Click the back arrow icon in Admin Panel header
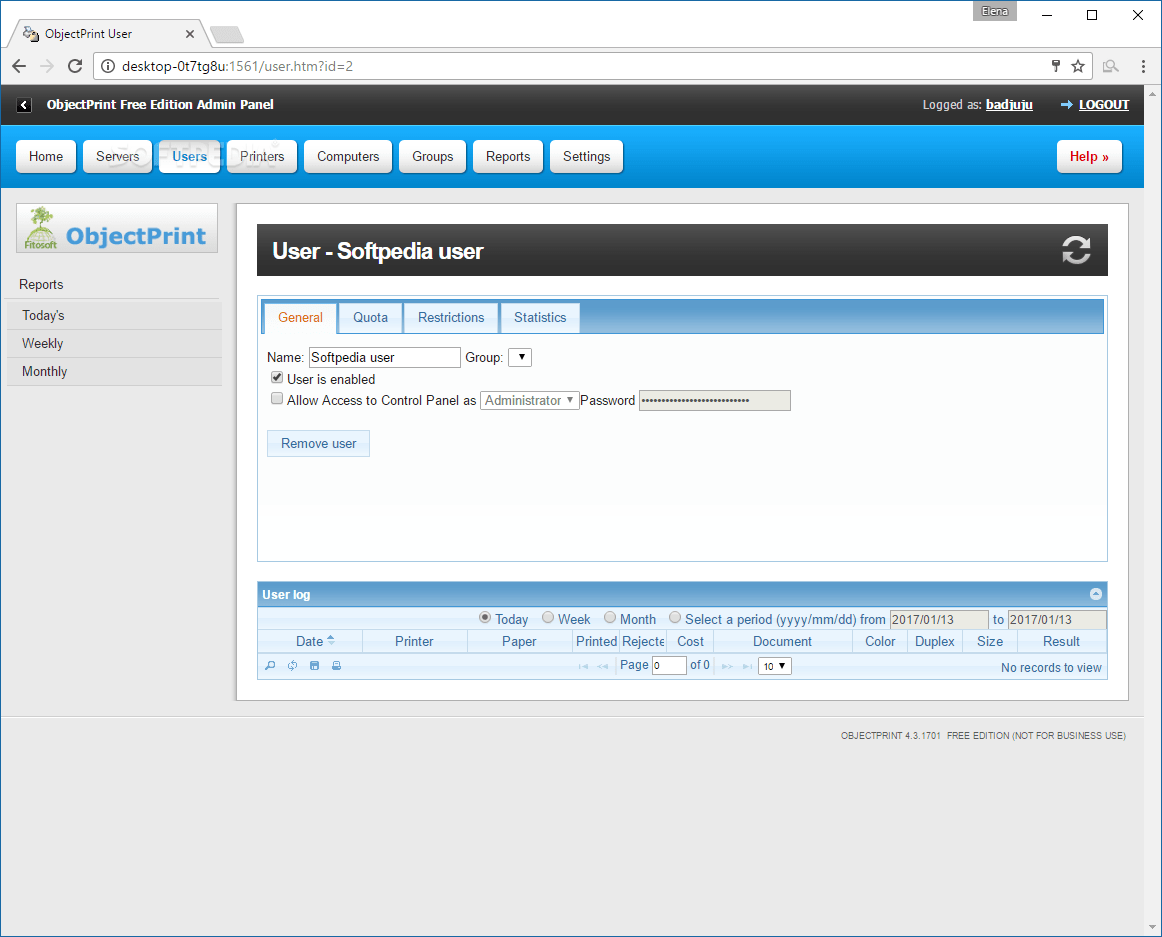Viewport: 1162px width, 937px height. [24, 105]
